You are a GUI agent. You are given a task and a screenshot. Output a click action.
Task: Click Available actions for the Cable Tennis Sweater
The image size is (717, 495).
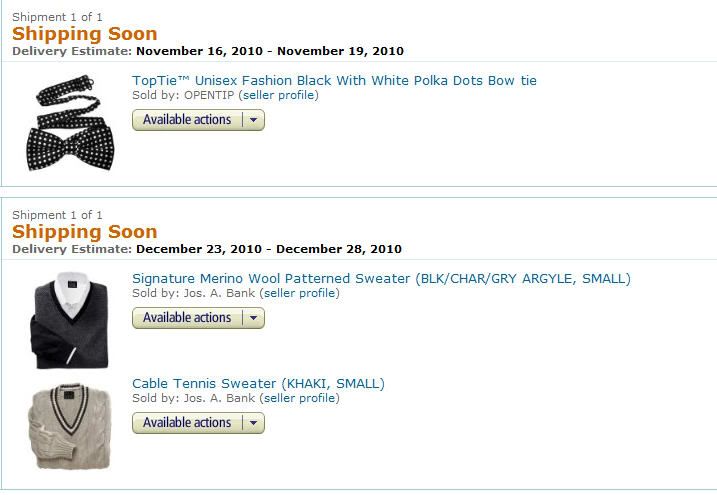pos(187,423)
